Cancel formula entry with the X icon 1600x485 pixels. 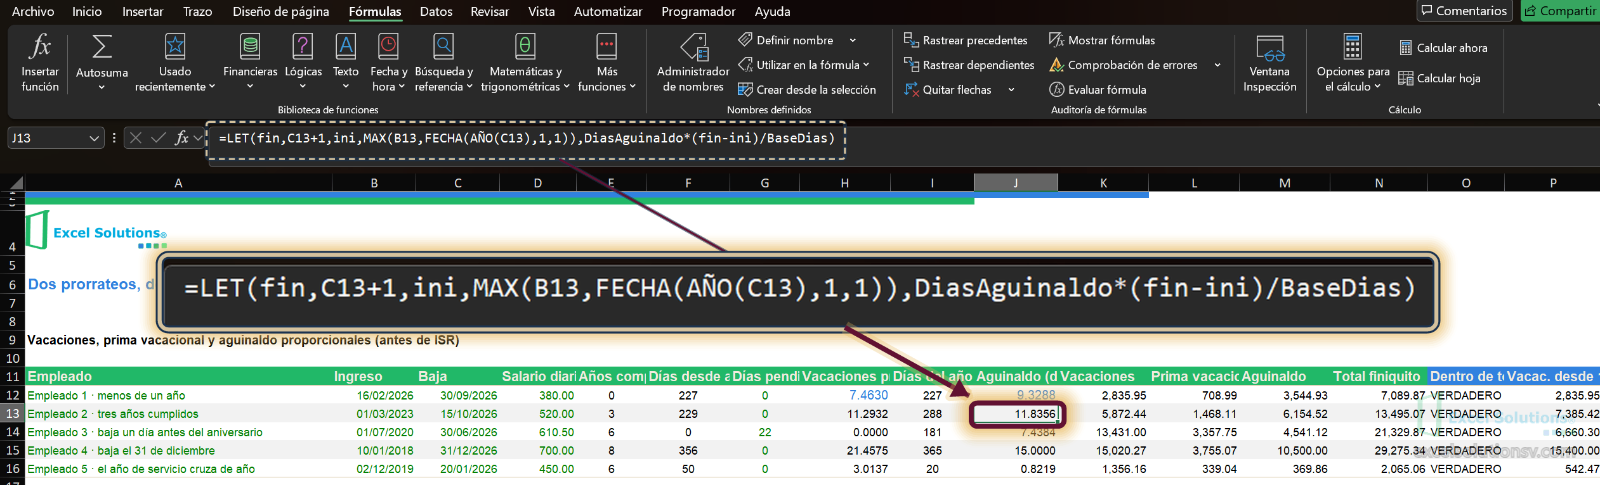pos(136,138)
